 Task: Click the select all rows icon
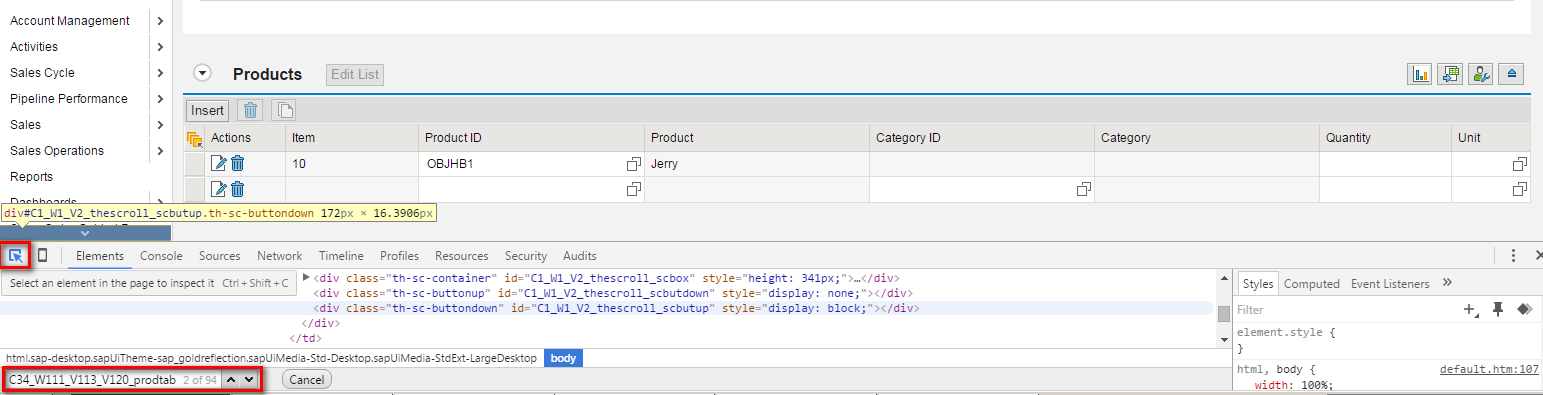point(194,138)
